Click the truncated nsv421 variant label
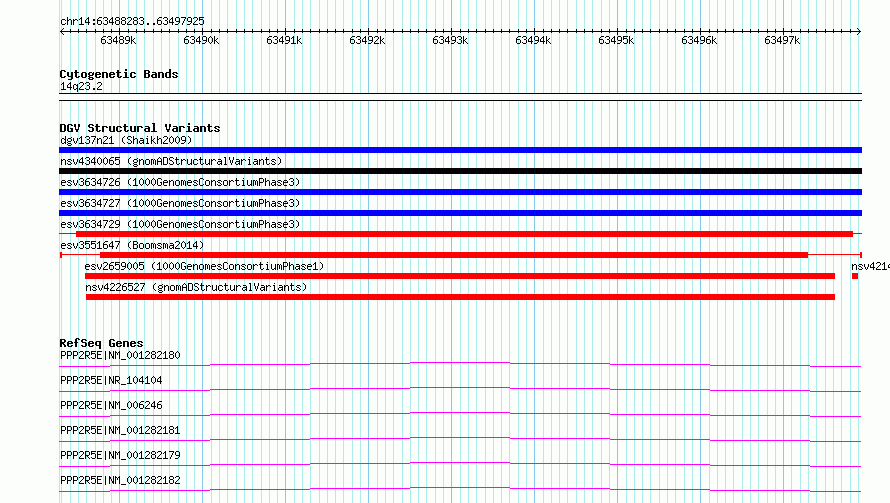The width and height of the screenshot is (890, 503). [x=870, y=266]
